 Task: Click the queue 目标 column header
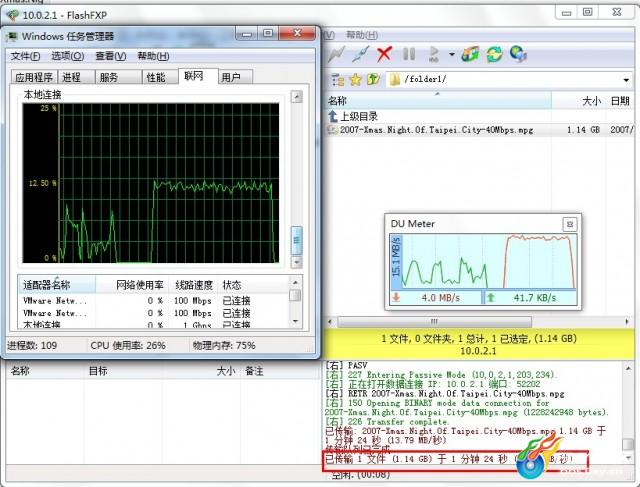pyautogui.click(x=122, y=371)
